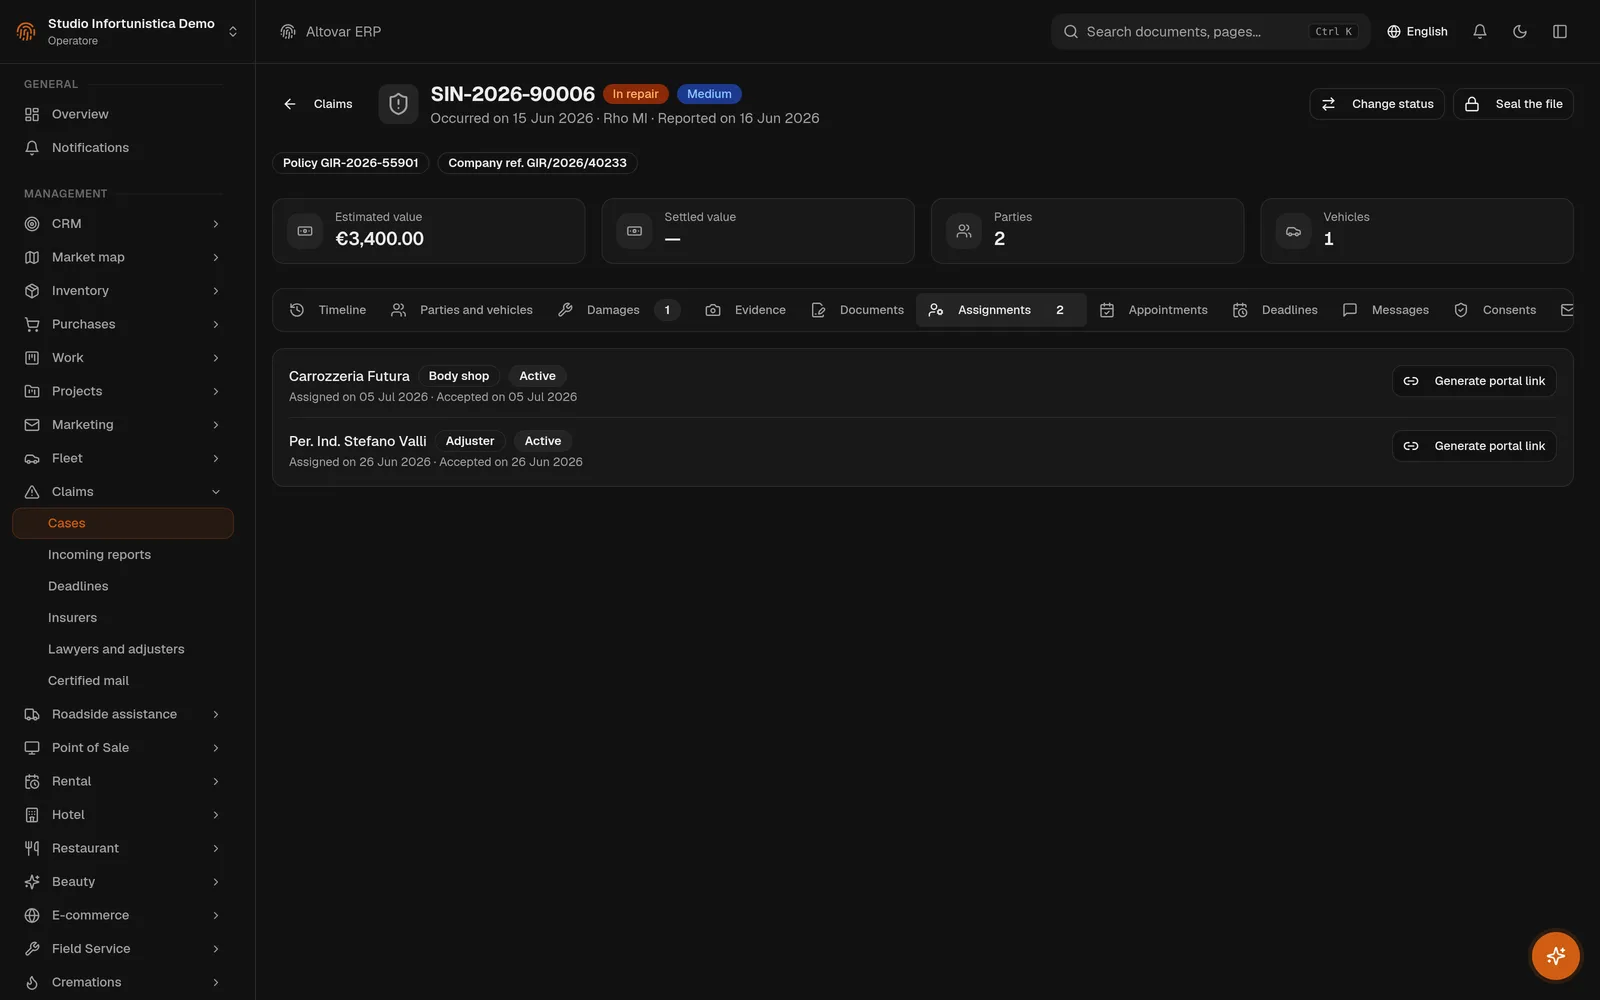Expand the Marketing chevron
Viewport: 1600px width, 1000px height.
tap(216, 425)
